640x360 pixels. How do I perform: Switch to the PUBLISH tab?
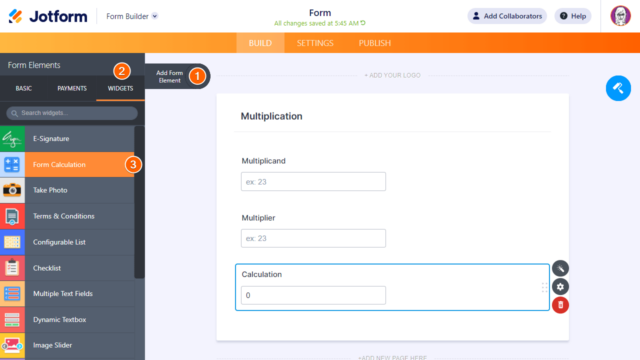click(x=375, y=43)
